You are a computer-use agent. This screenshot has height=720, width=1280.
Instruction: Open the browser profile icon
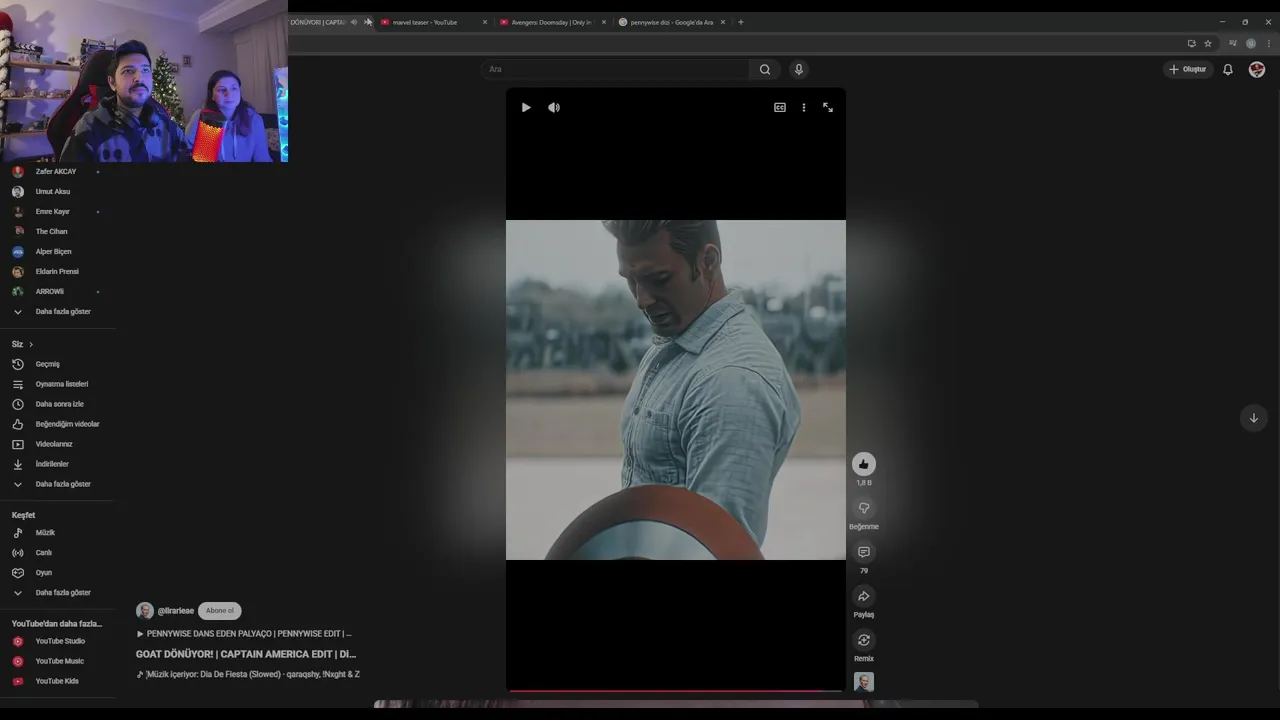click(x=1251, y=43)
